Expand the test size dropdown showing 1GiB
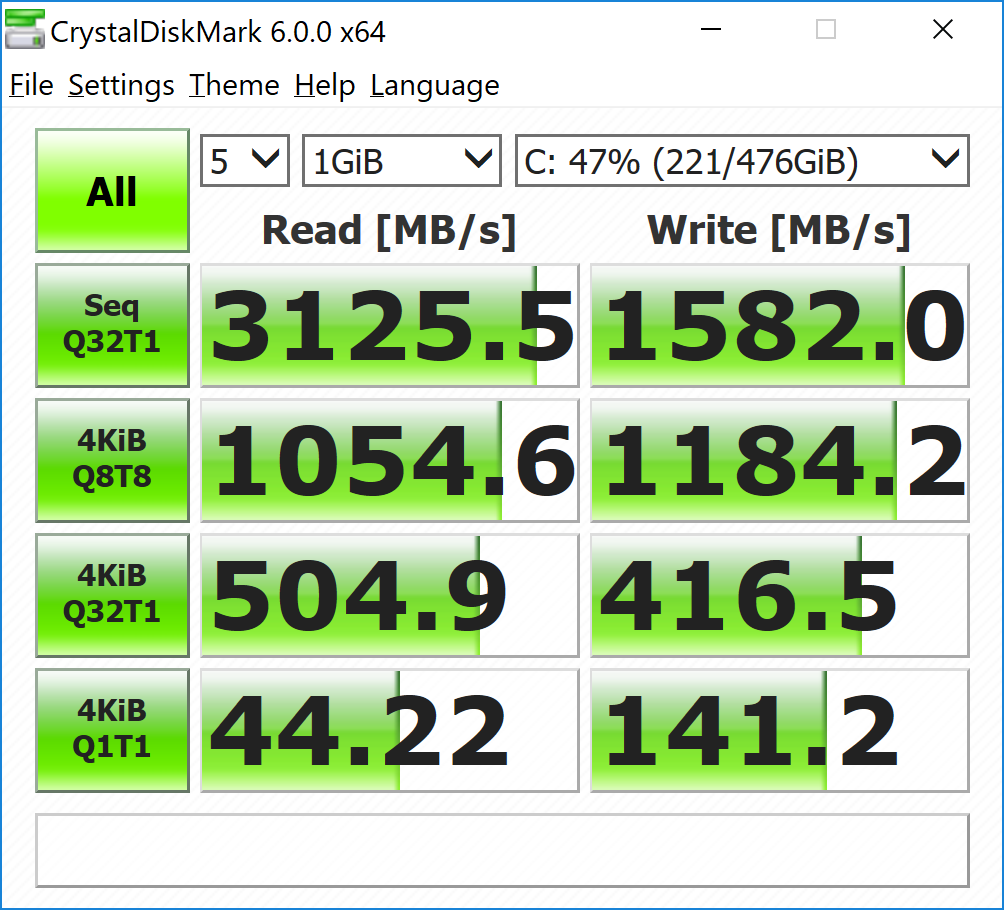The width and height of the screenshot is (1004, 910). [x=401, y=161]
